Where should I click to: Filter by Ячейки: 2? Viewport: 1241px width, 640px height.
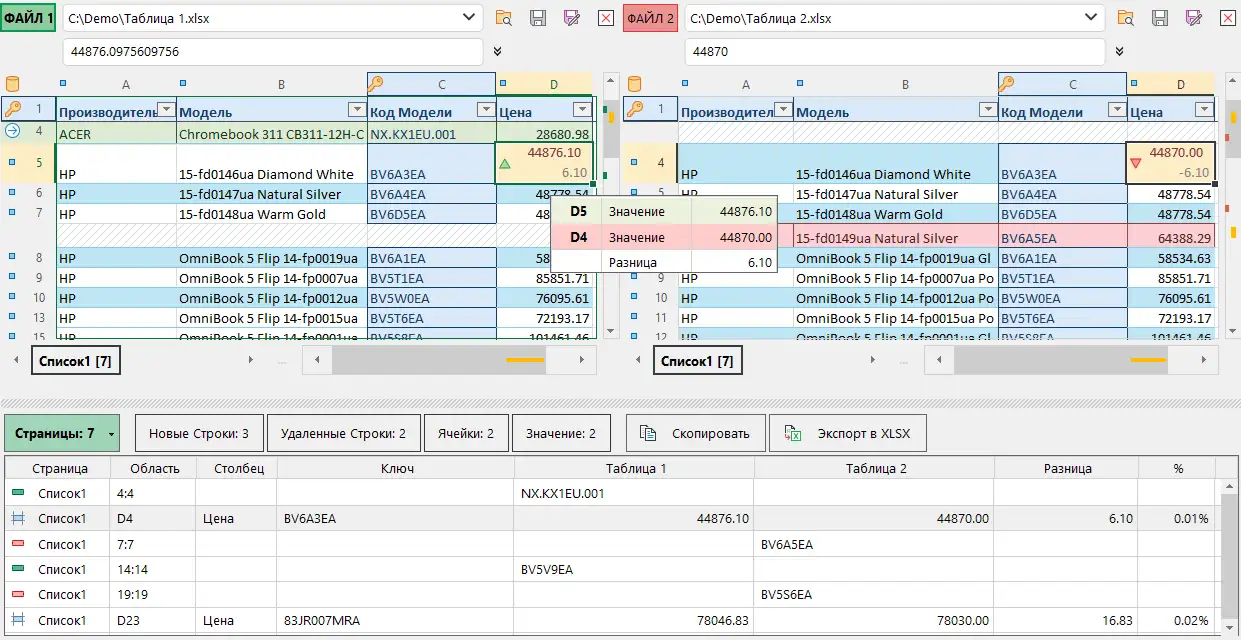click(x=466, y=433)
